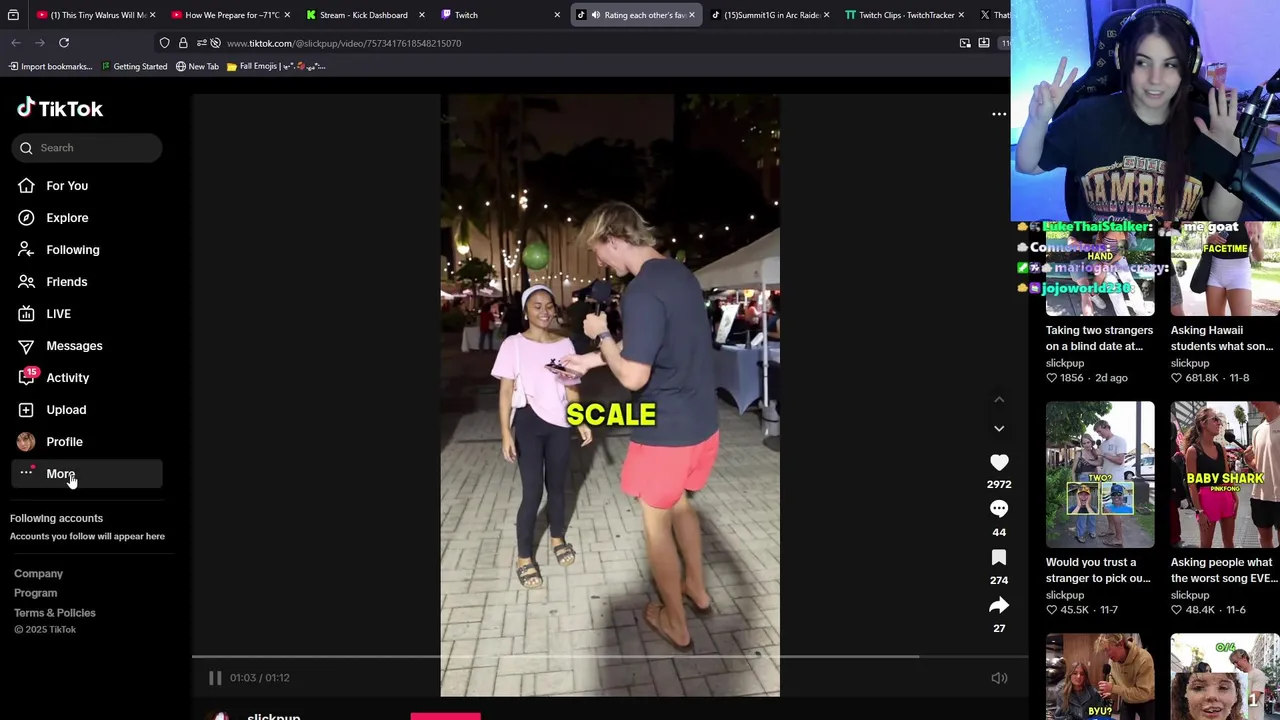Open Getting Started bookmark
Screen dimensions: 1280x720
pos(134,67)
